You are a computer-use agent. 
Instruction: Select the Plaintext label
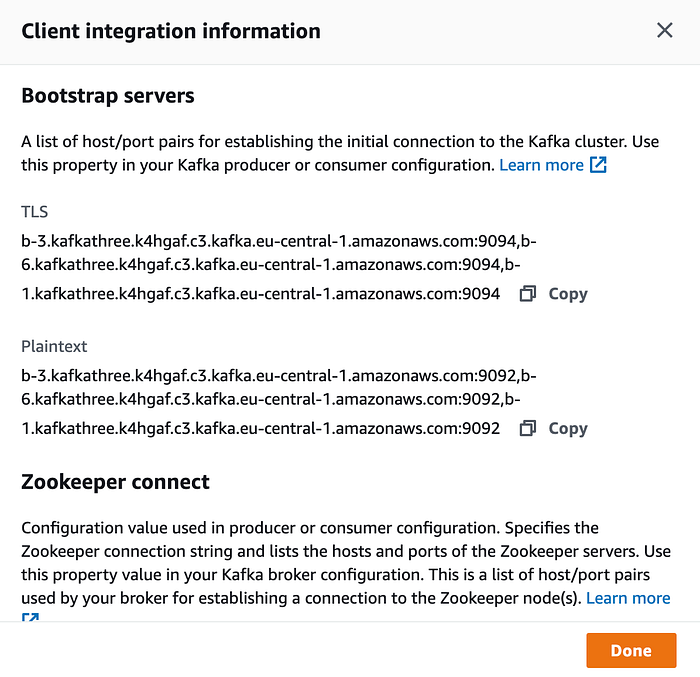pos(54,346)
